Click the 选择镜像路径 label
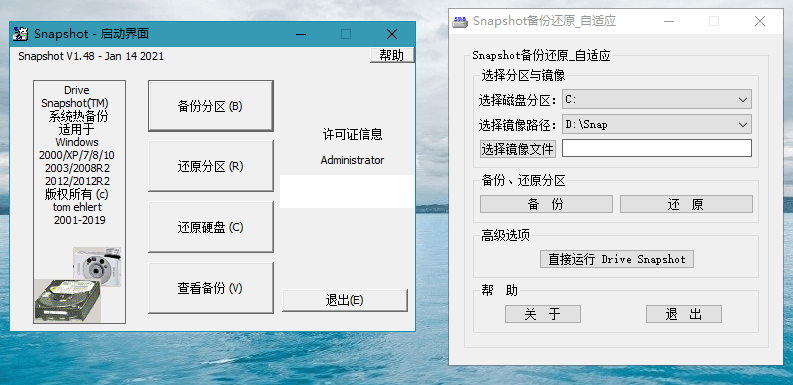793x385 pixels. click(518, 124)
